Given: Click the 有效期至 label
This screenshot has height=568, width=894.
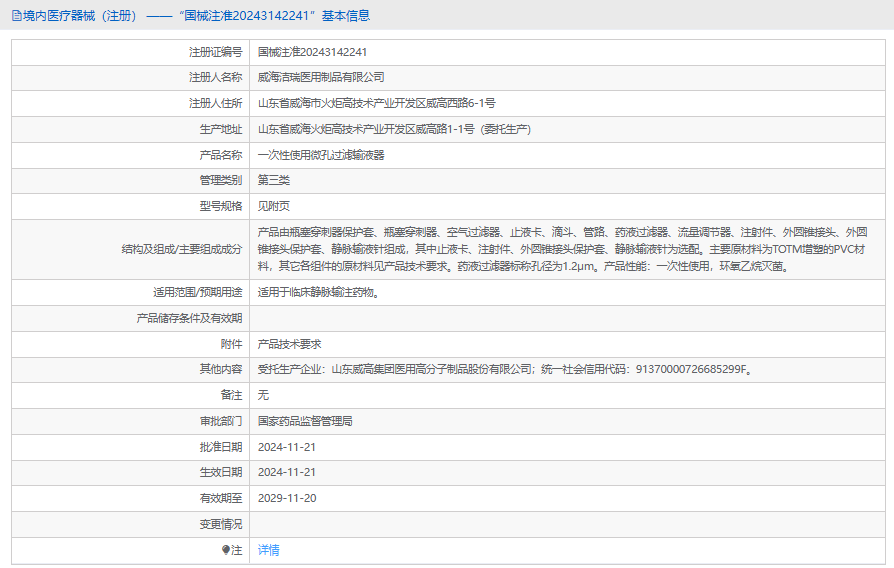Looking at the screenshot, I should point(221,498).
